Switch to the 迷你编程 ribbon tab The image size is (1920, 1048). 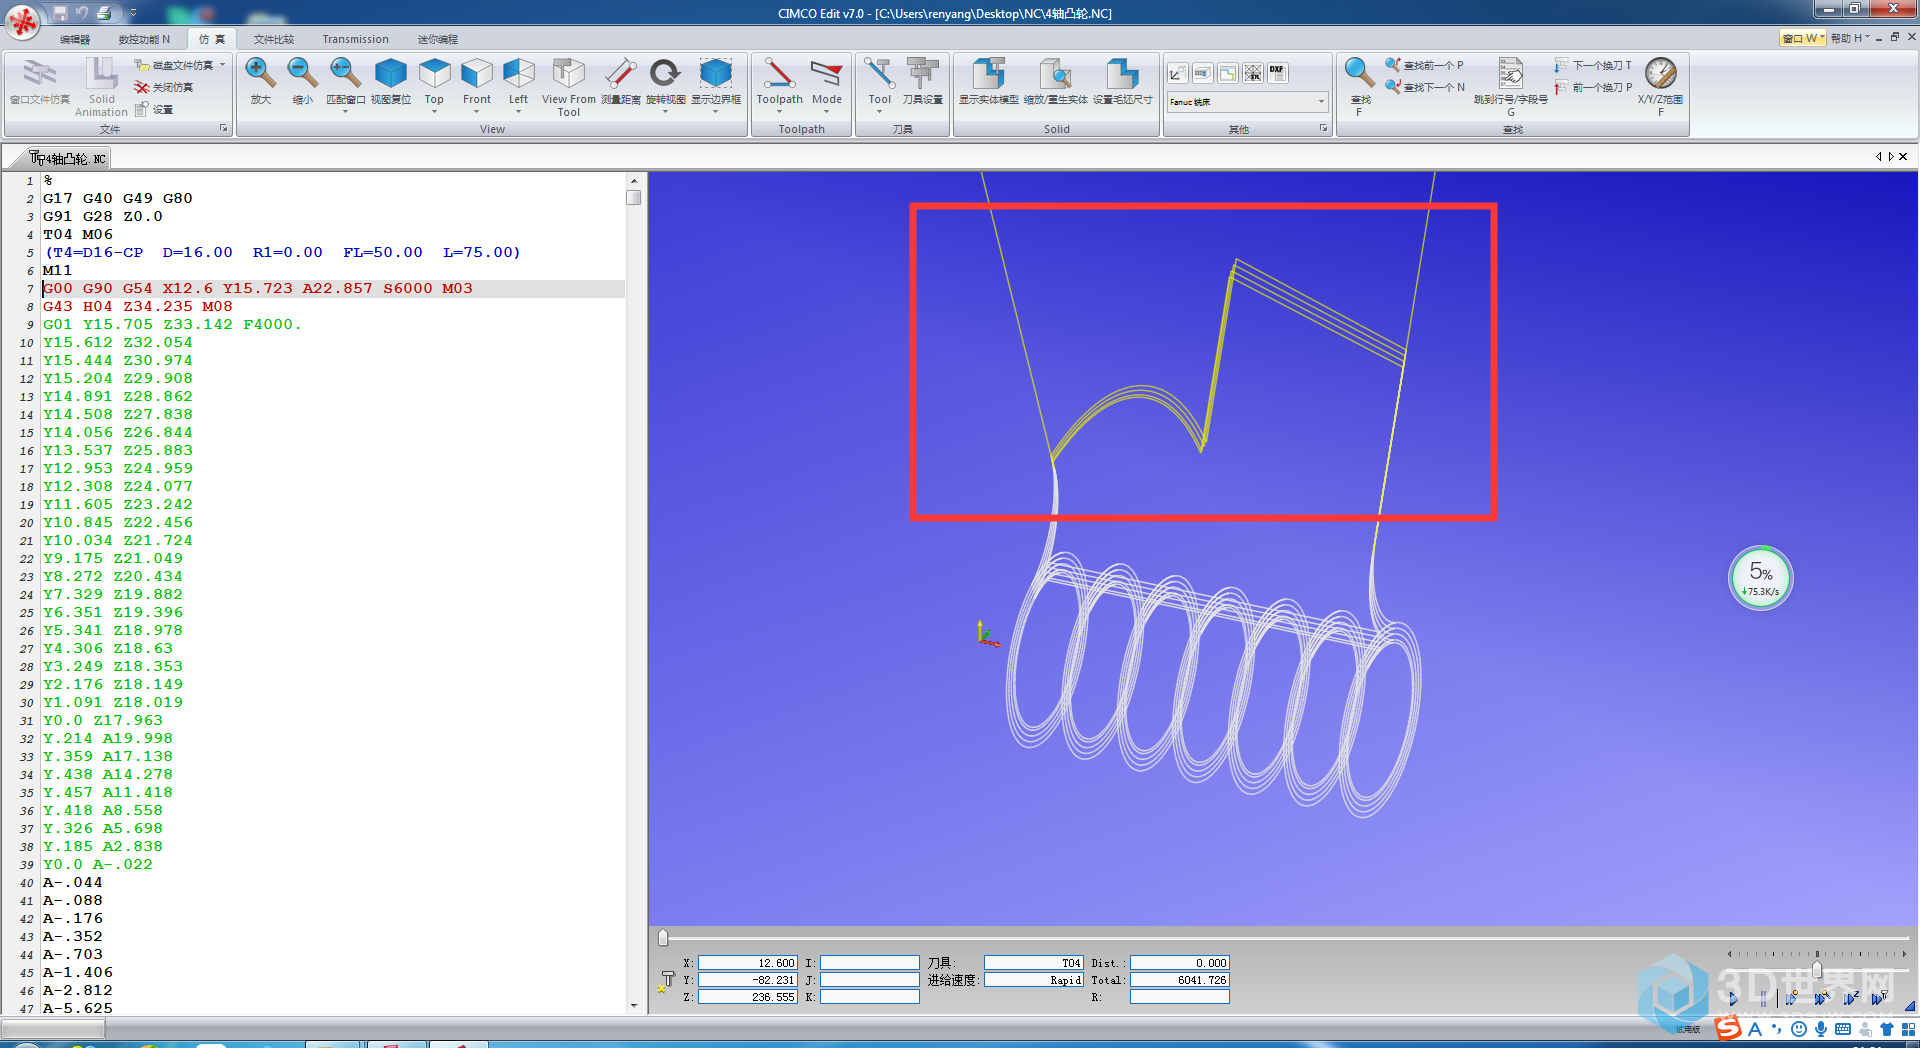click(437, 39)
